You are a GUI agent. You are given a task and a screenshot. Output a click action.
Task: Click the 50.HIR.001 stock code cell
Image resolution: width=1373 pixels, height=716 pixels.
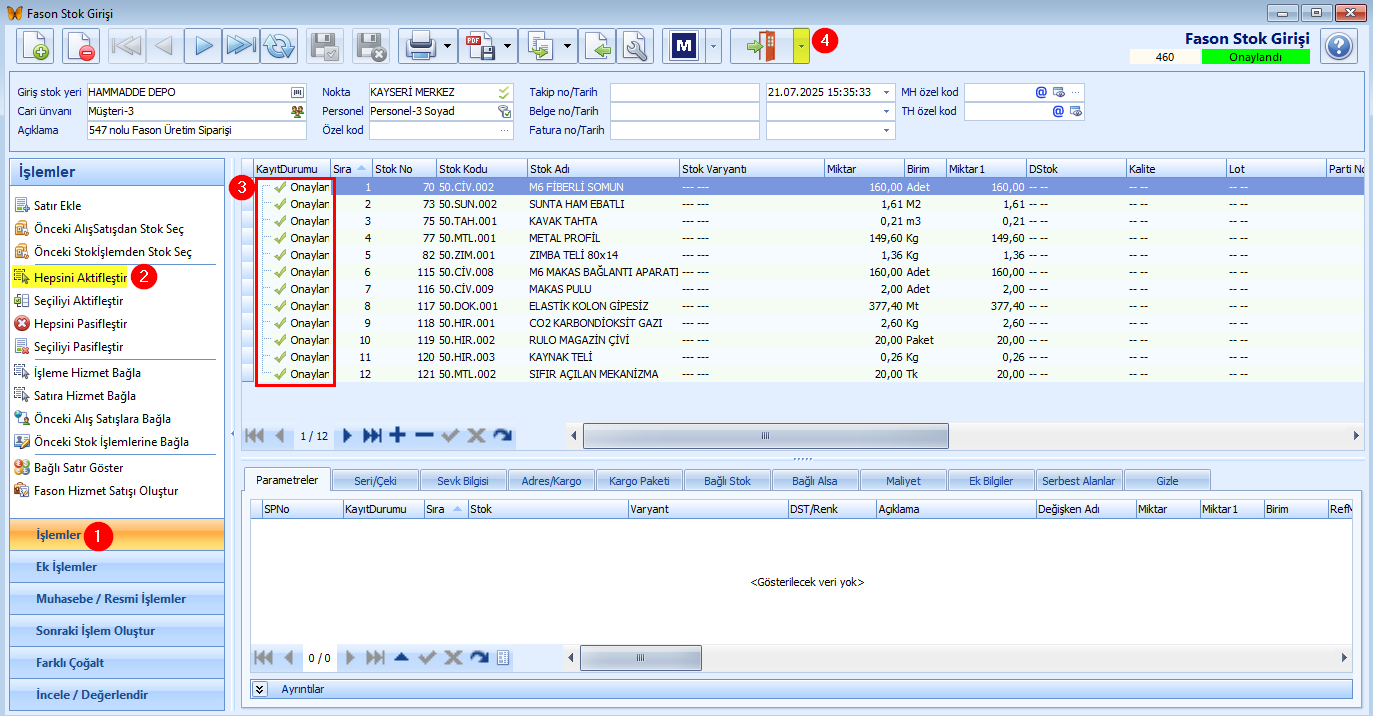click(481, 323)
